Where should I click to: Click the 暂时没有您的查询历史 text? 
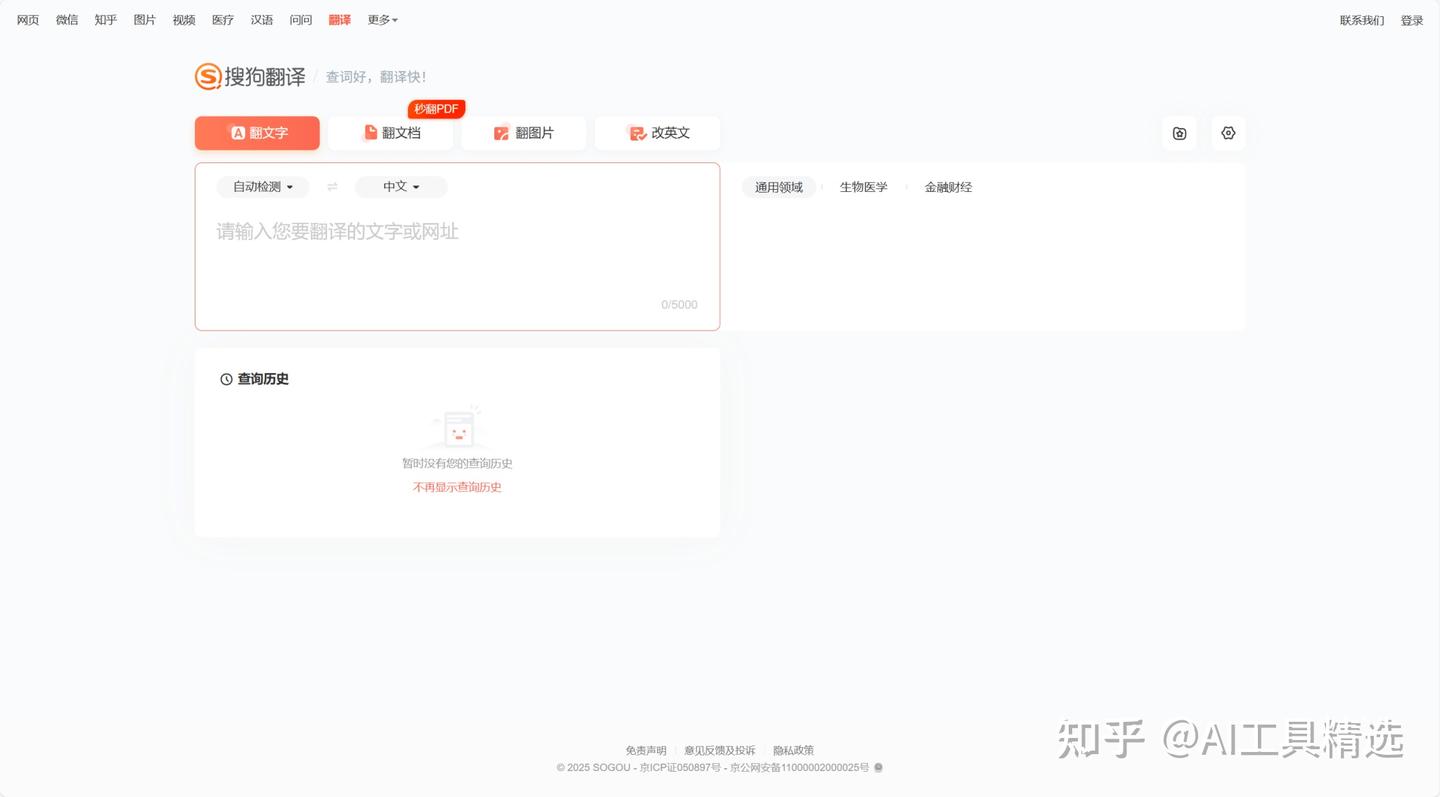(x=457, y=463)
